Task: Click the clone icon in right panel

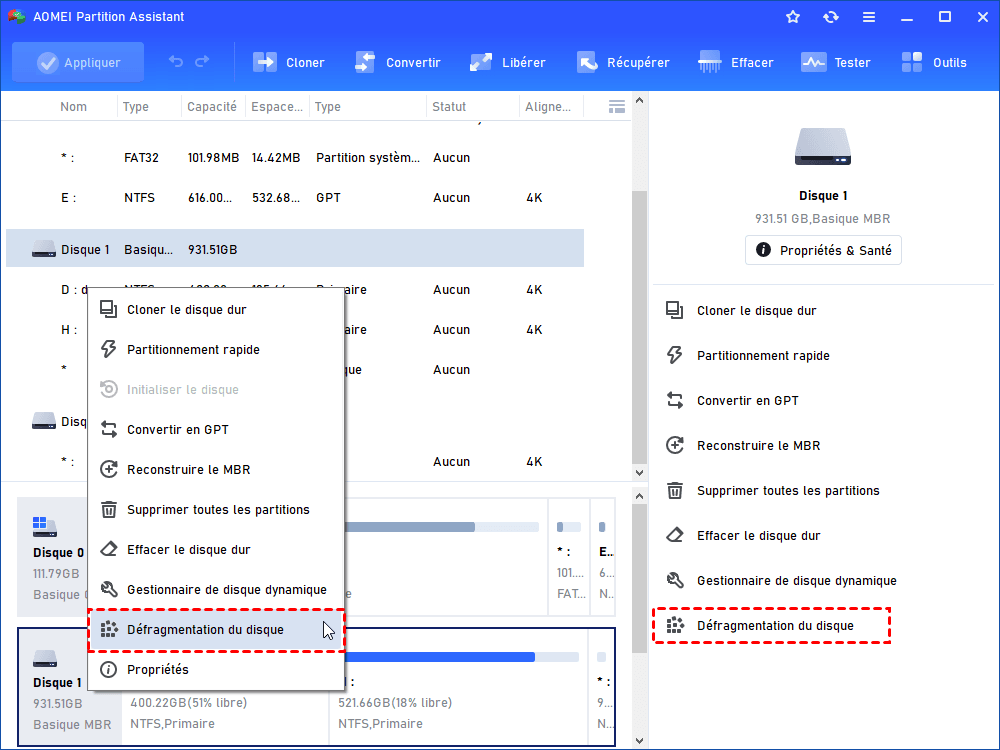Action: 675,311
